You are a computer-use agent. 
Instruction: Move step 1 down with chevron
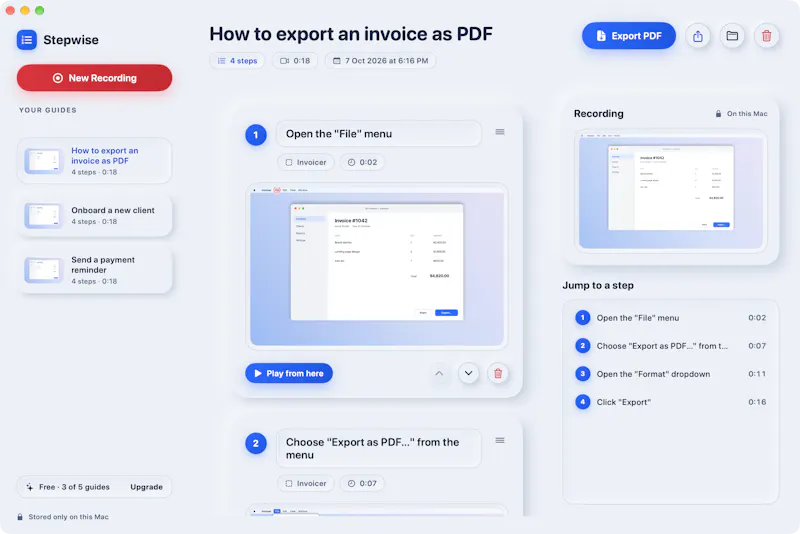[x=468, y=373]
